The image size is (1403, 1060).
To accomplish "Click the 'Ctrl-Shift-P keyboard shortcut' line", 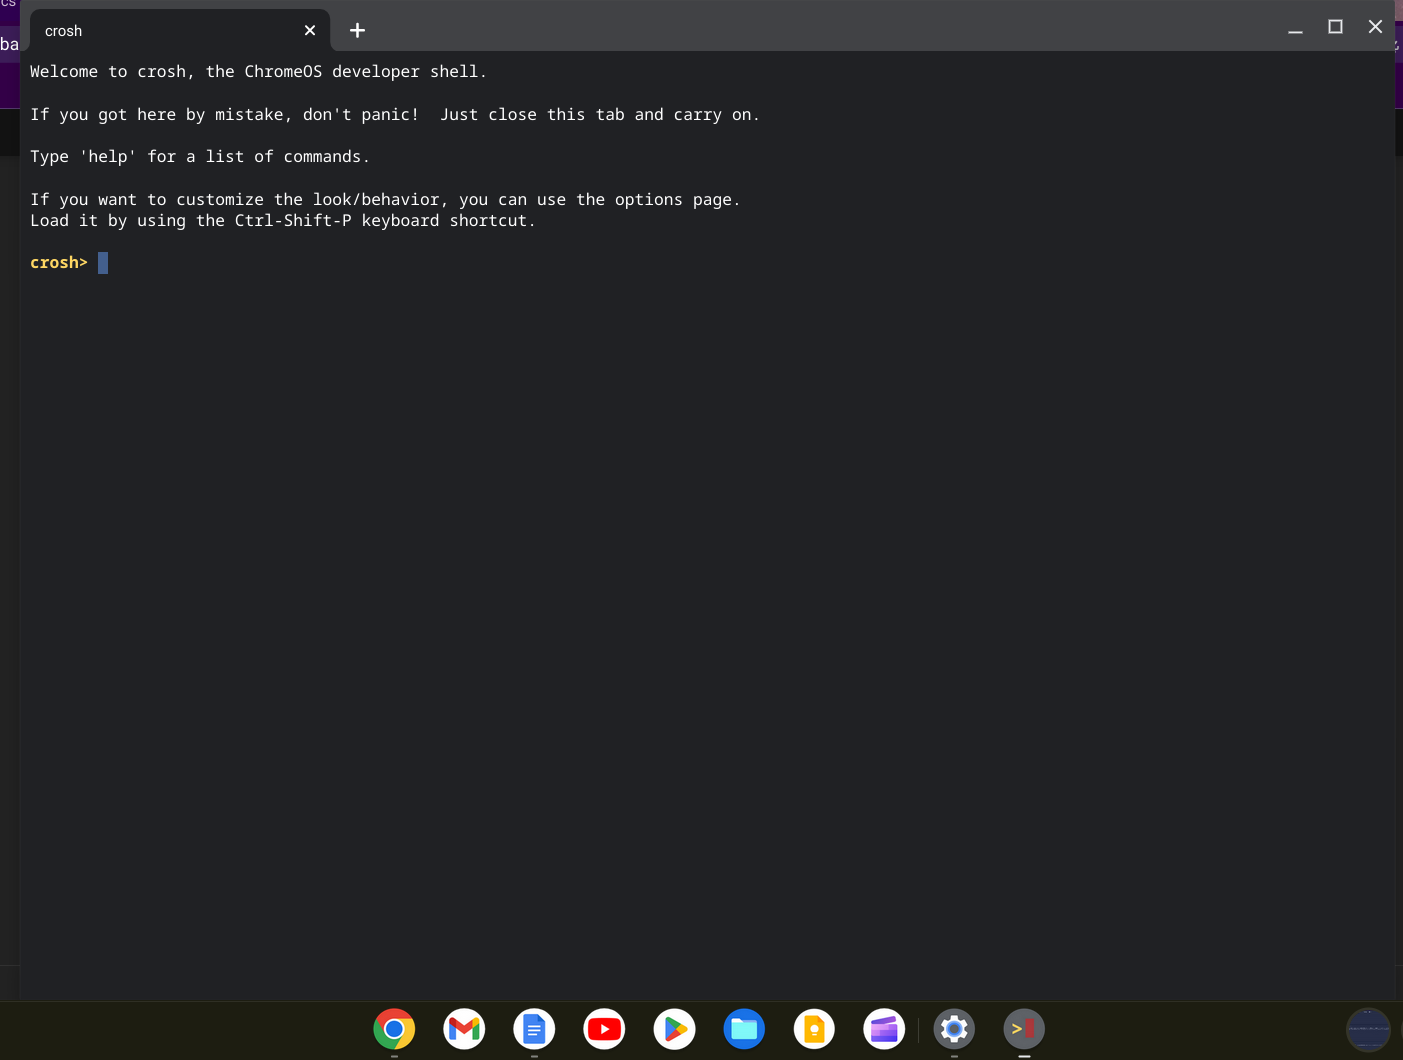I will point(283,221).
